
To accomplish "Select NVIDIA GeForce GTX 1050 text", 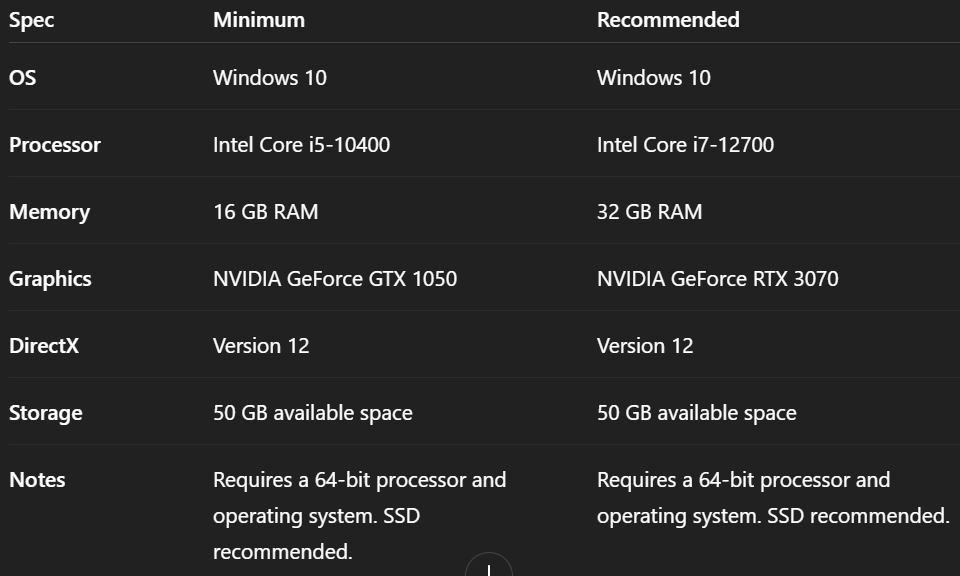I will pyautogui.click(x=335, y=279).
